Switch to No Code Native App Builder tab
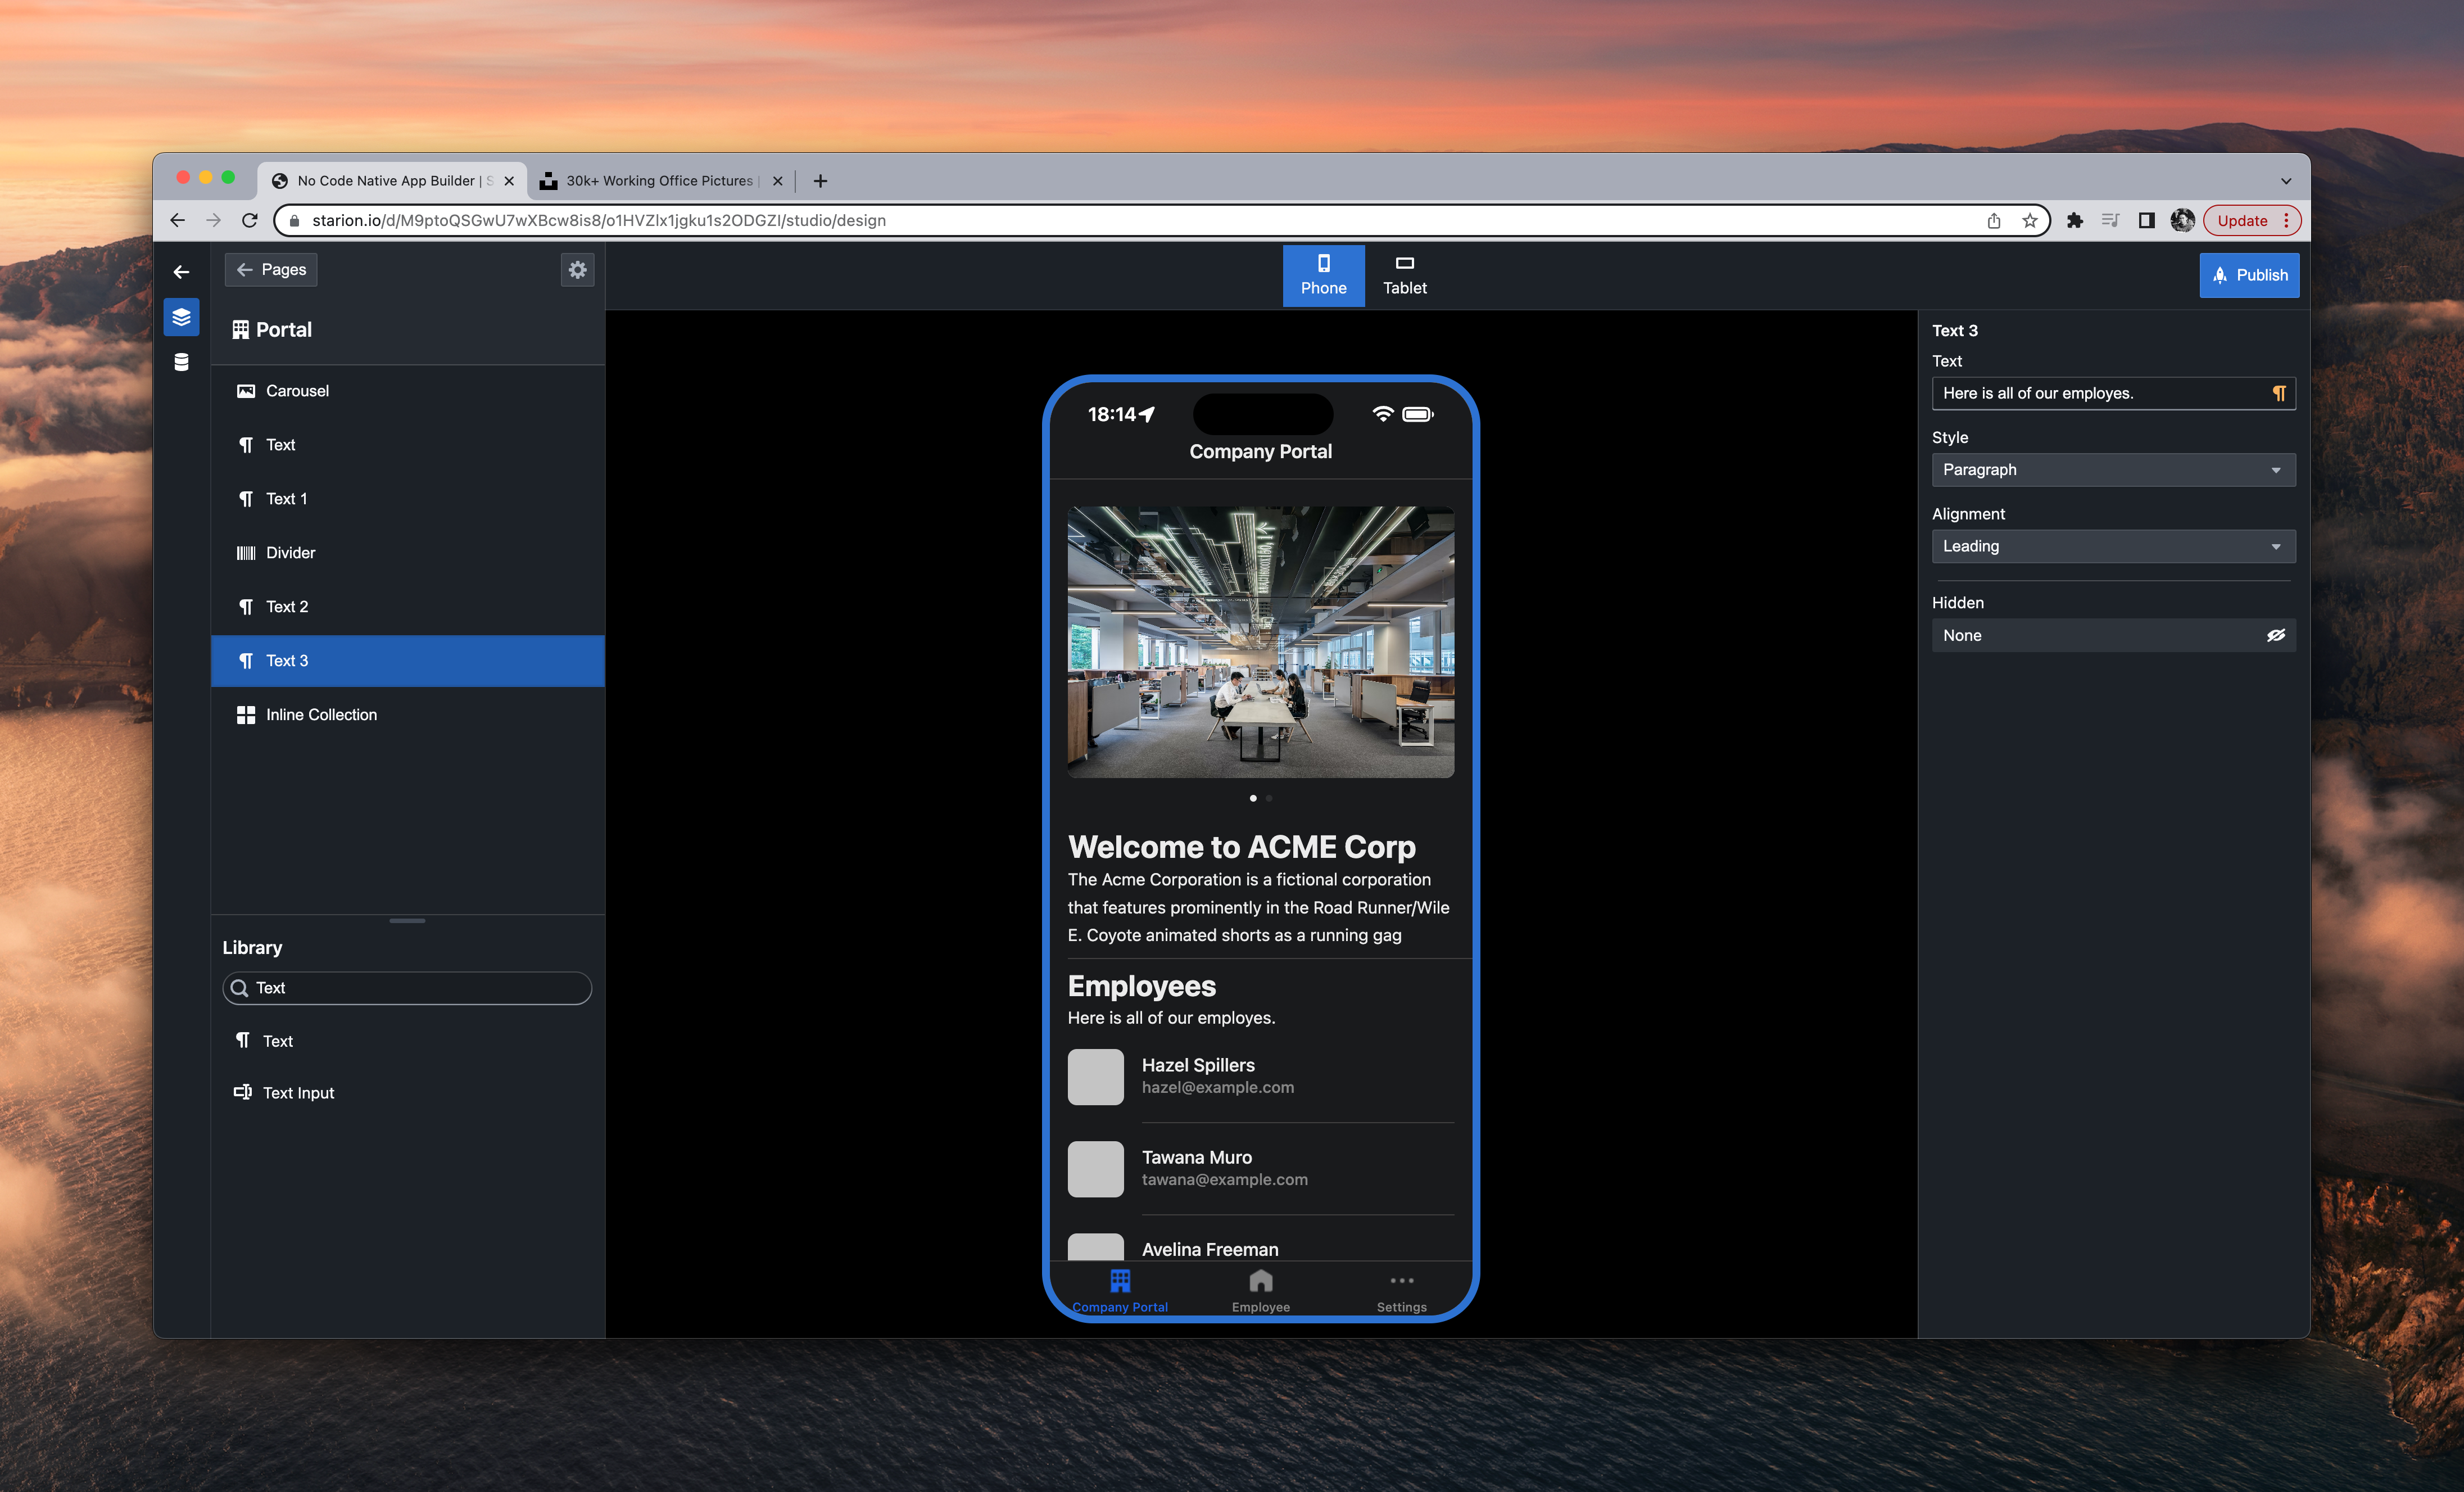 (392, 180)
